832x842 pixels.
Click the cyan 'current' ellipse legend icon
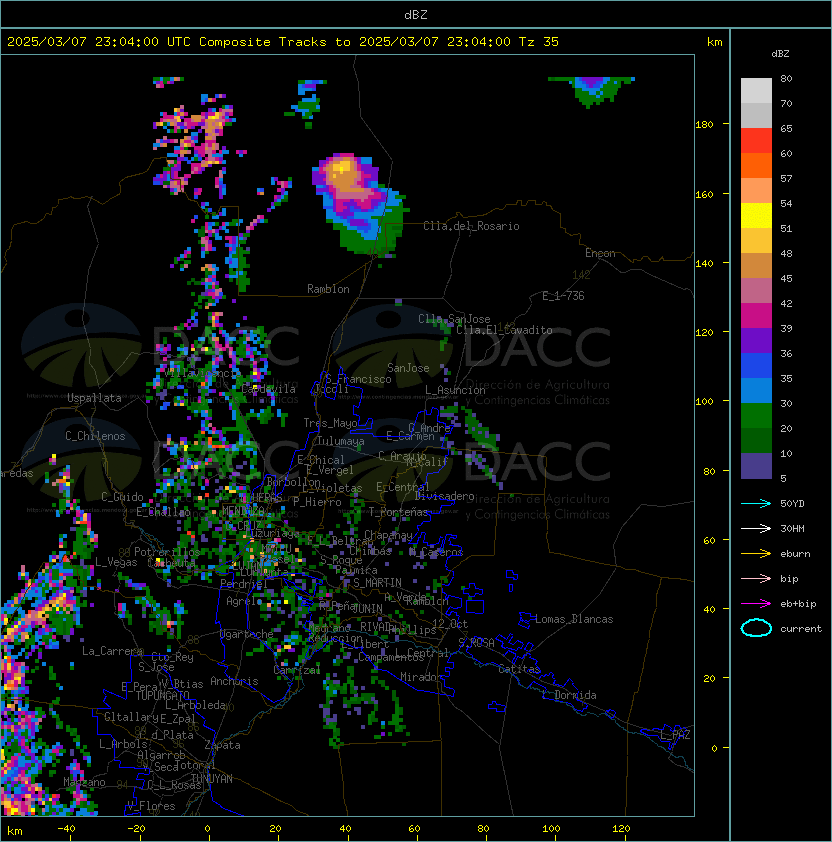[x=756, y=628]
